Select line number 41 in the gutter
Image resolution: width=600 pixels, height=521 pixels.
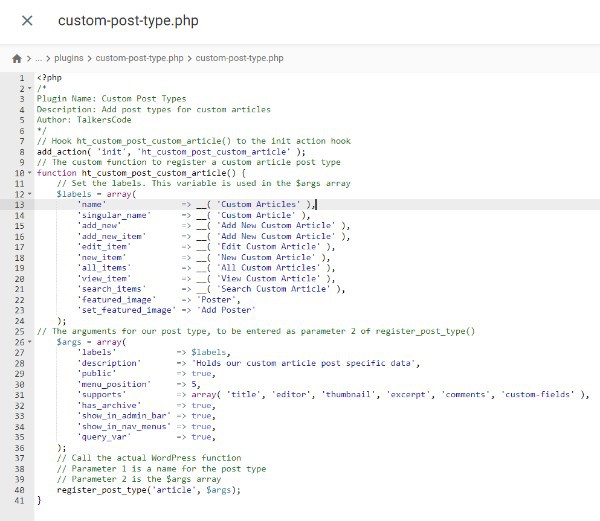(20, 500)
